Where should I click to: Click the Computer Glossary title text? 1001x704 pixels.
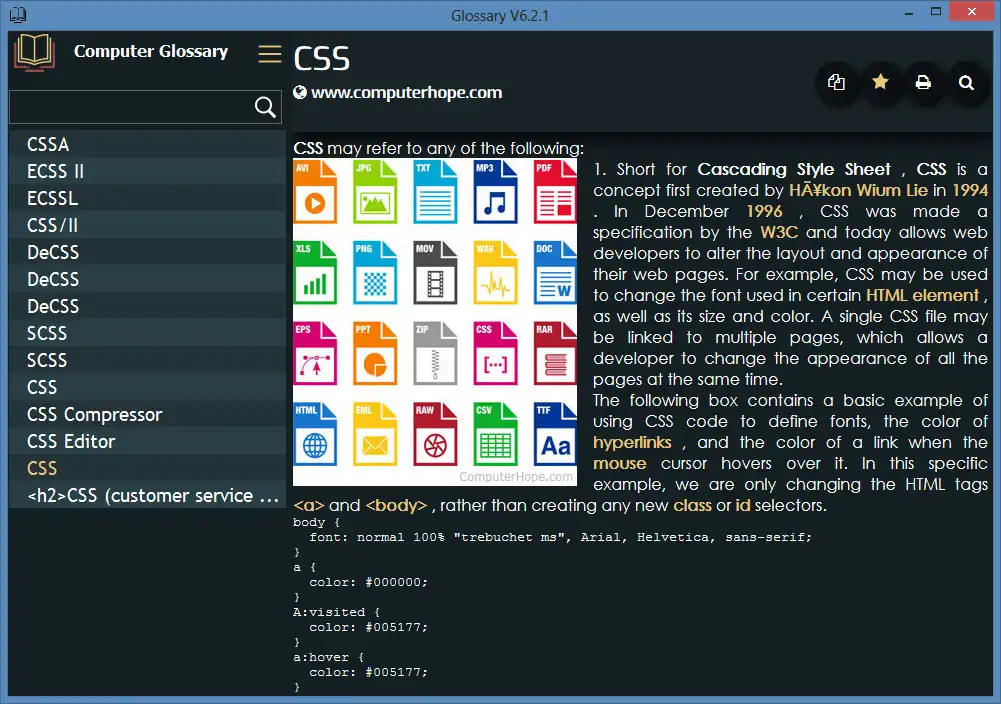[x=151, y=51]
